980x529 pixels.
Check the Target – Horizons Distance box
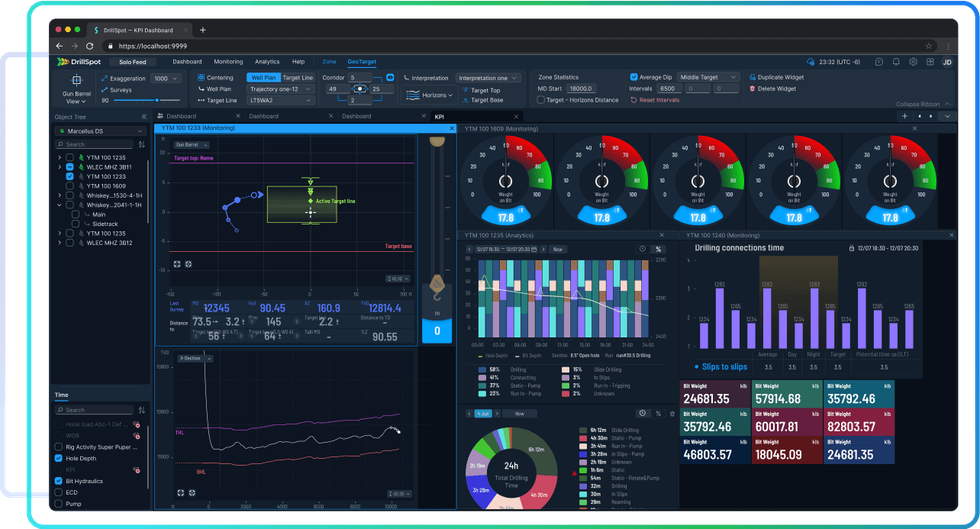pos(541,100)
